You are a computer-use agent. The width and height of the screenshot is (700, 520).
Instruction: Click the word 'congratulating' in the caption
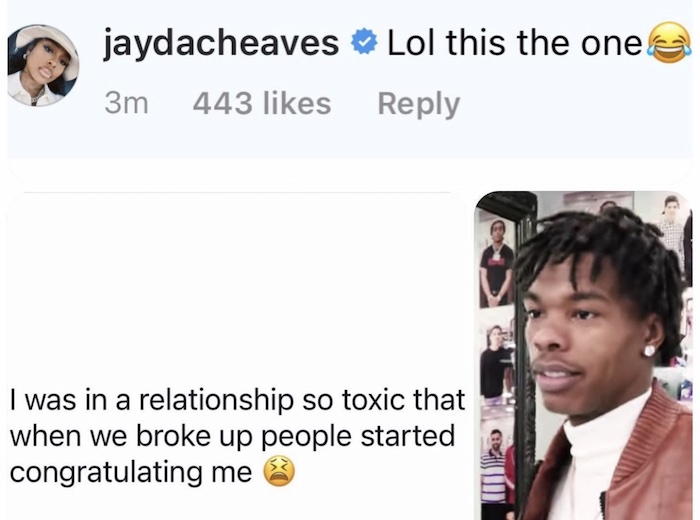(106, 473)
